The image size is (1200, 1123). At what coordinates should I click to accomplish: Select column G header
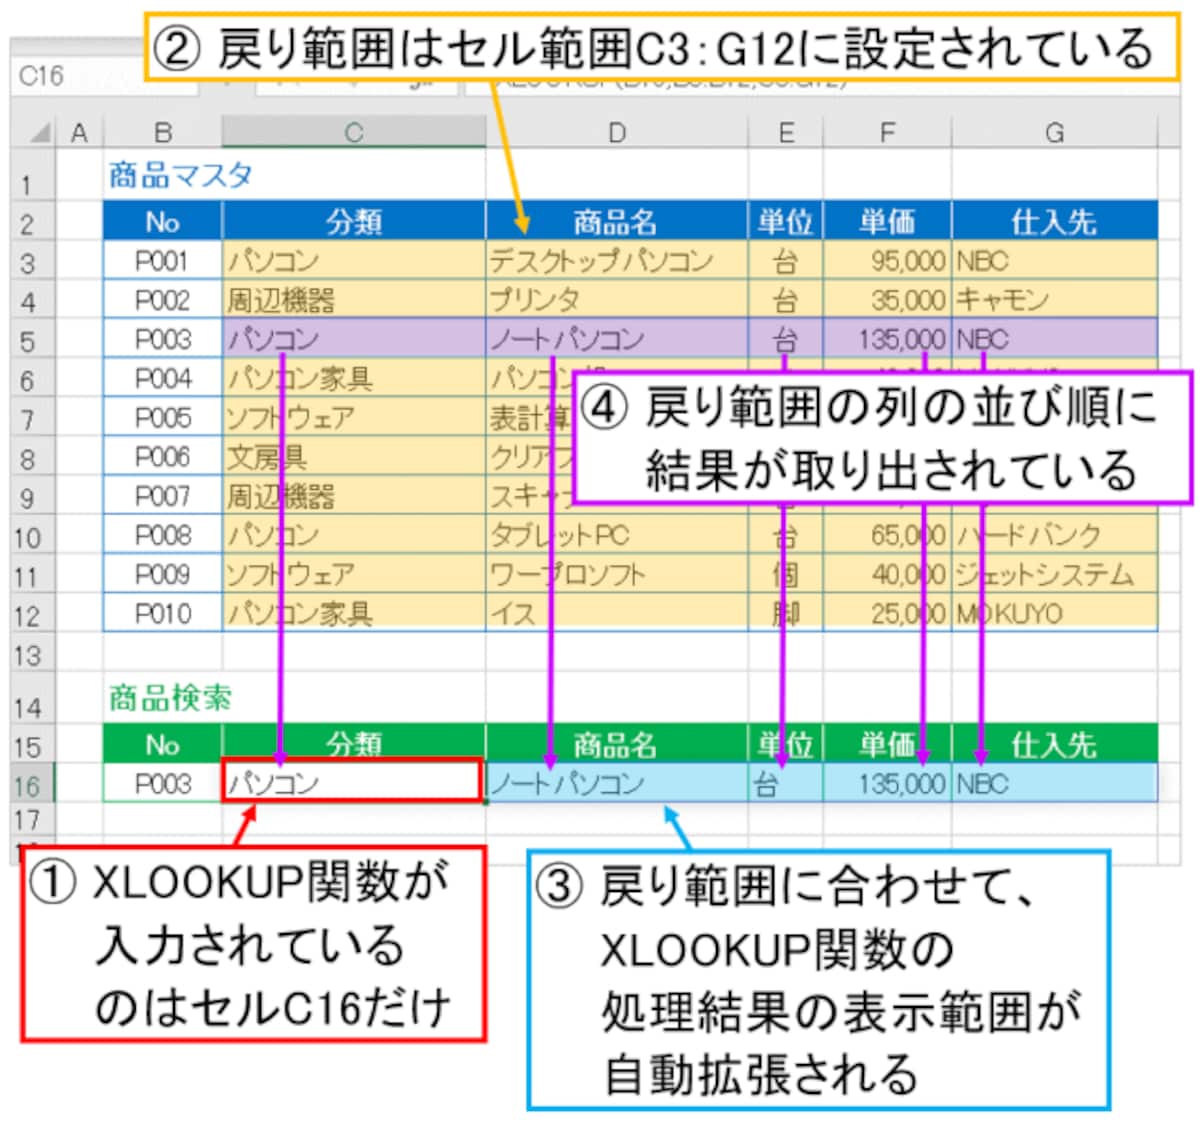coord(1055,132)
